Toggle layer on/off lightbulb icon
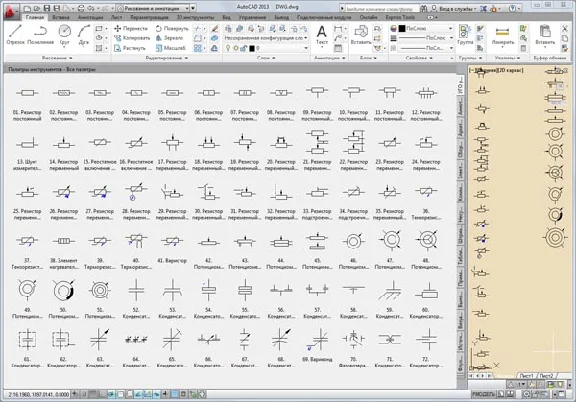 coord(228,48)
